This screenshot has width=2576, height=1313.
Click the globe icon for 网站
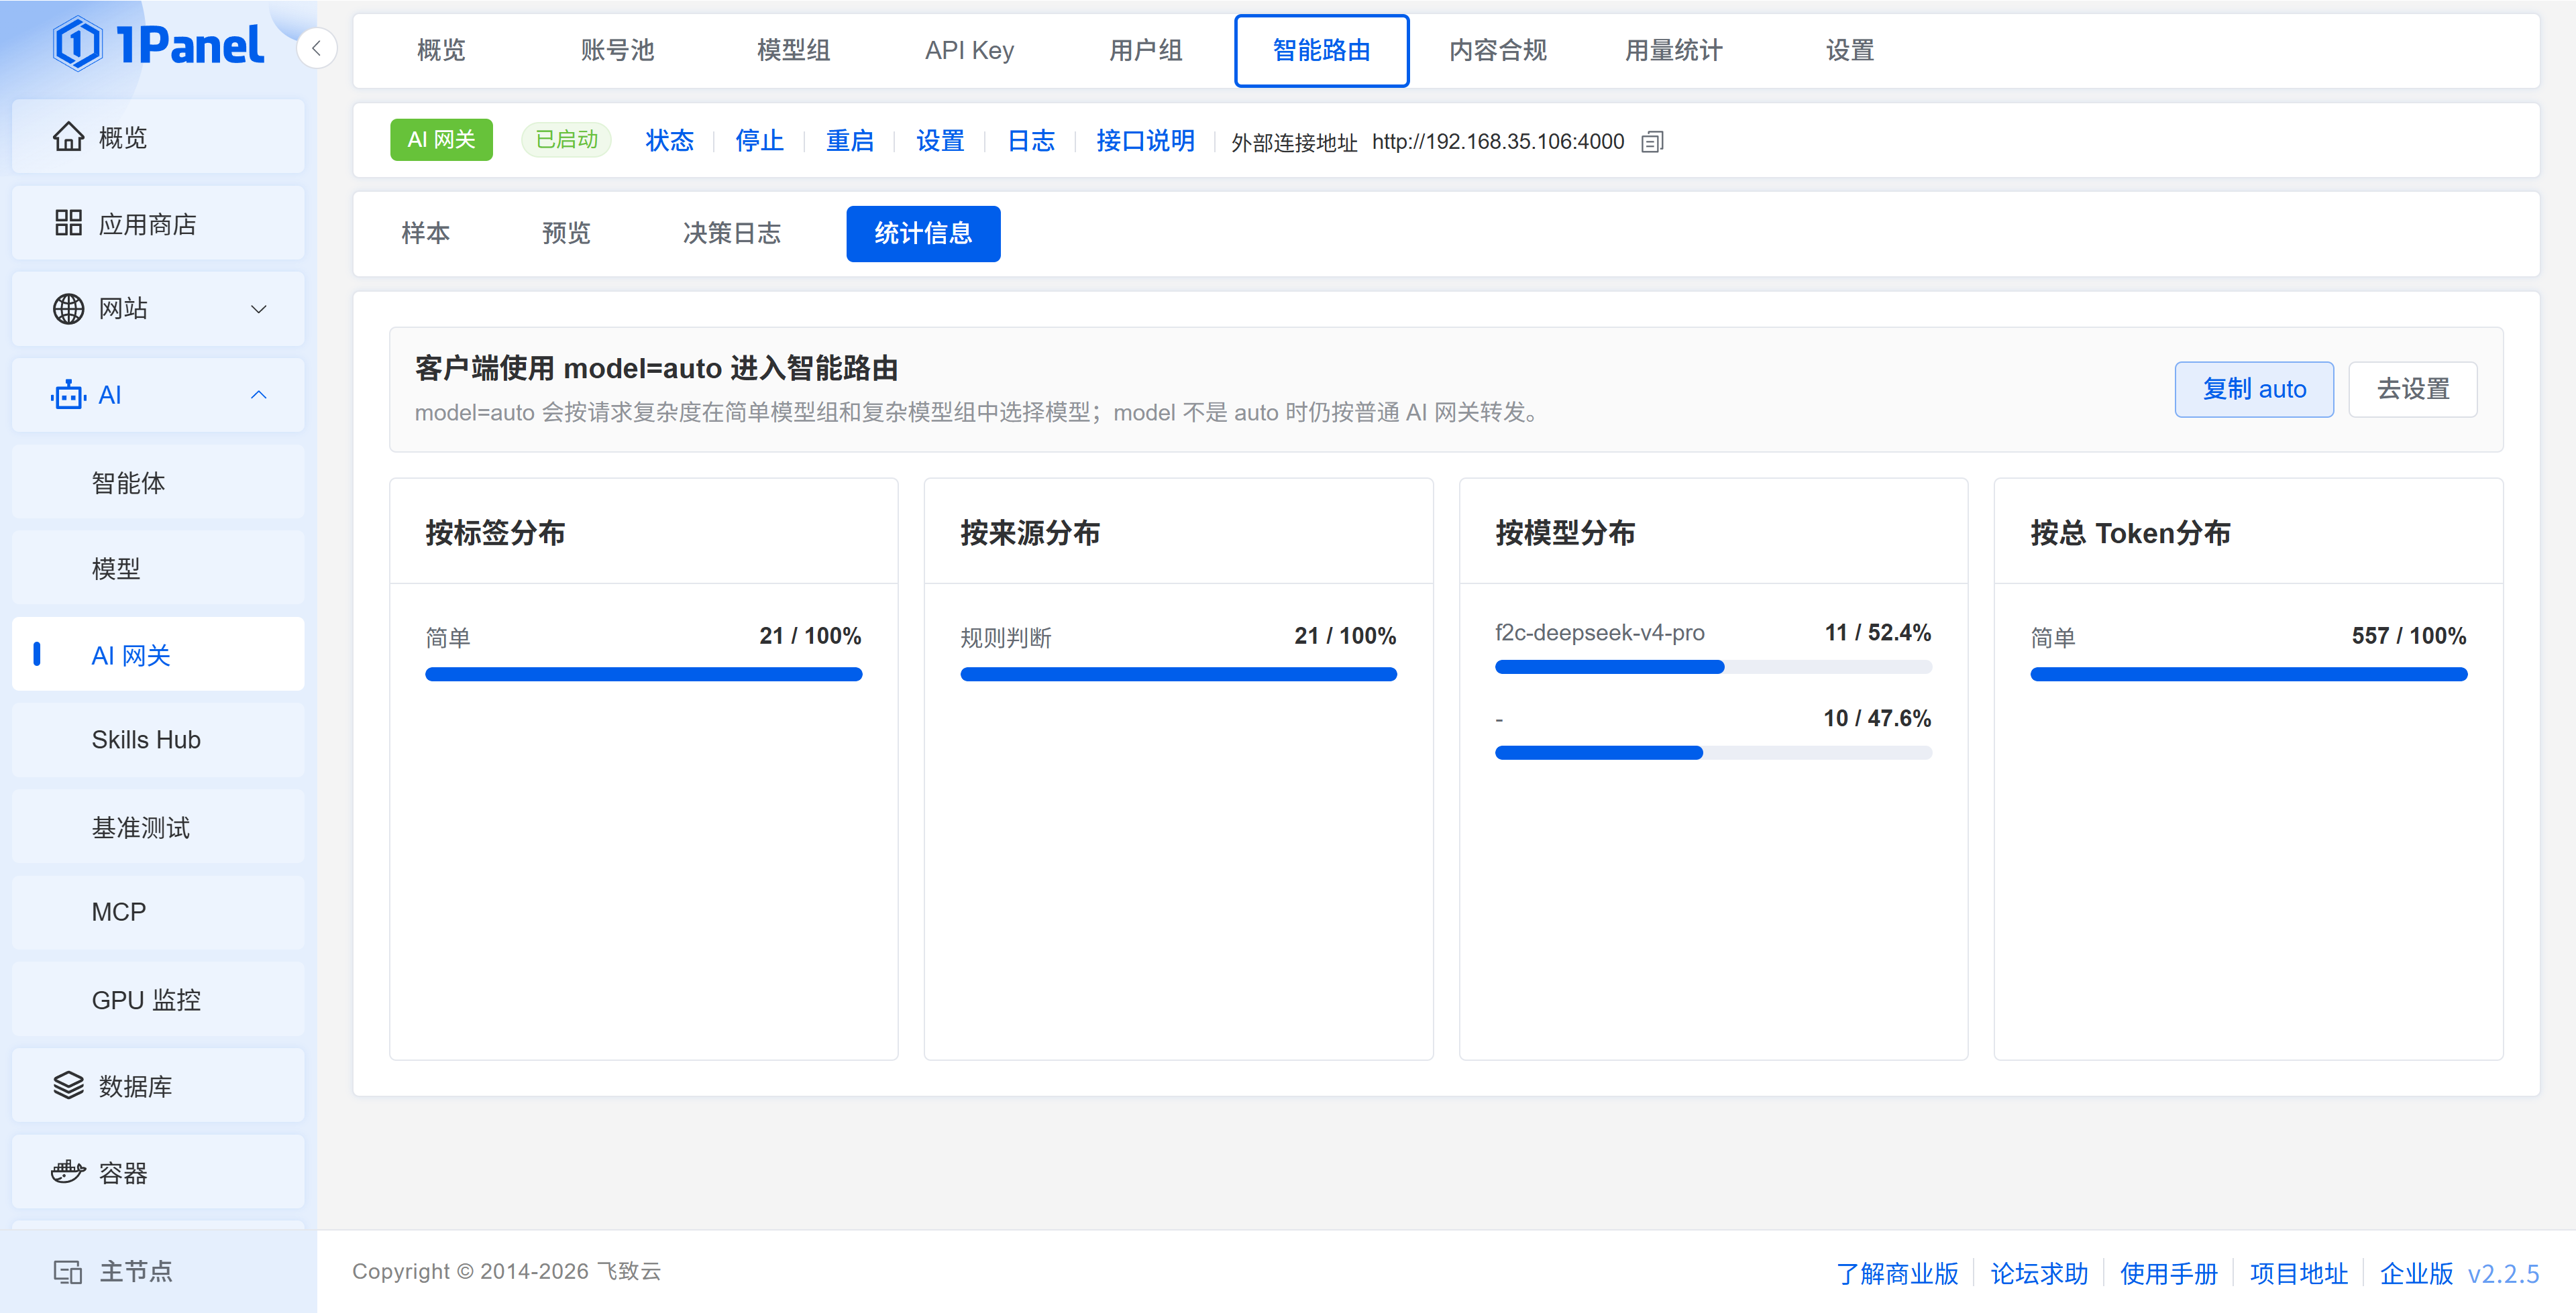coord(68,309)
